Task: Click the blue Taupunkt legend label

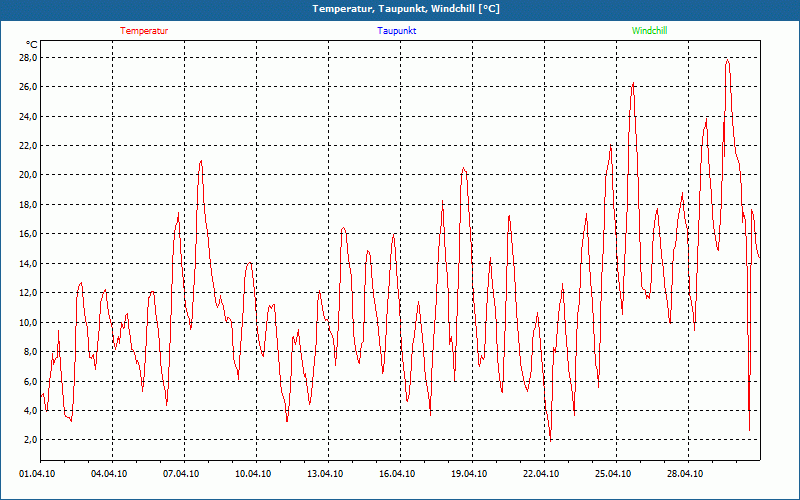Action: [x=396, y=31]
